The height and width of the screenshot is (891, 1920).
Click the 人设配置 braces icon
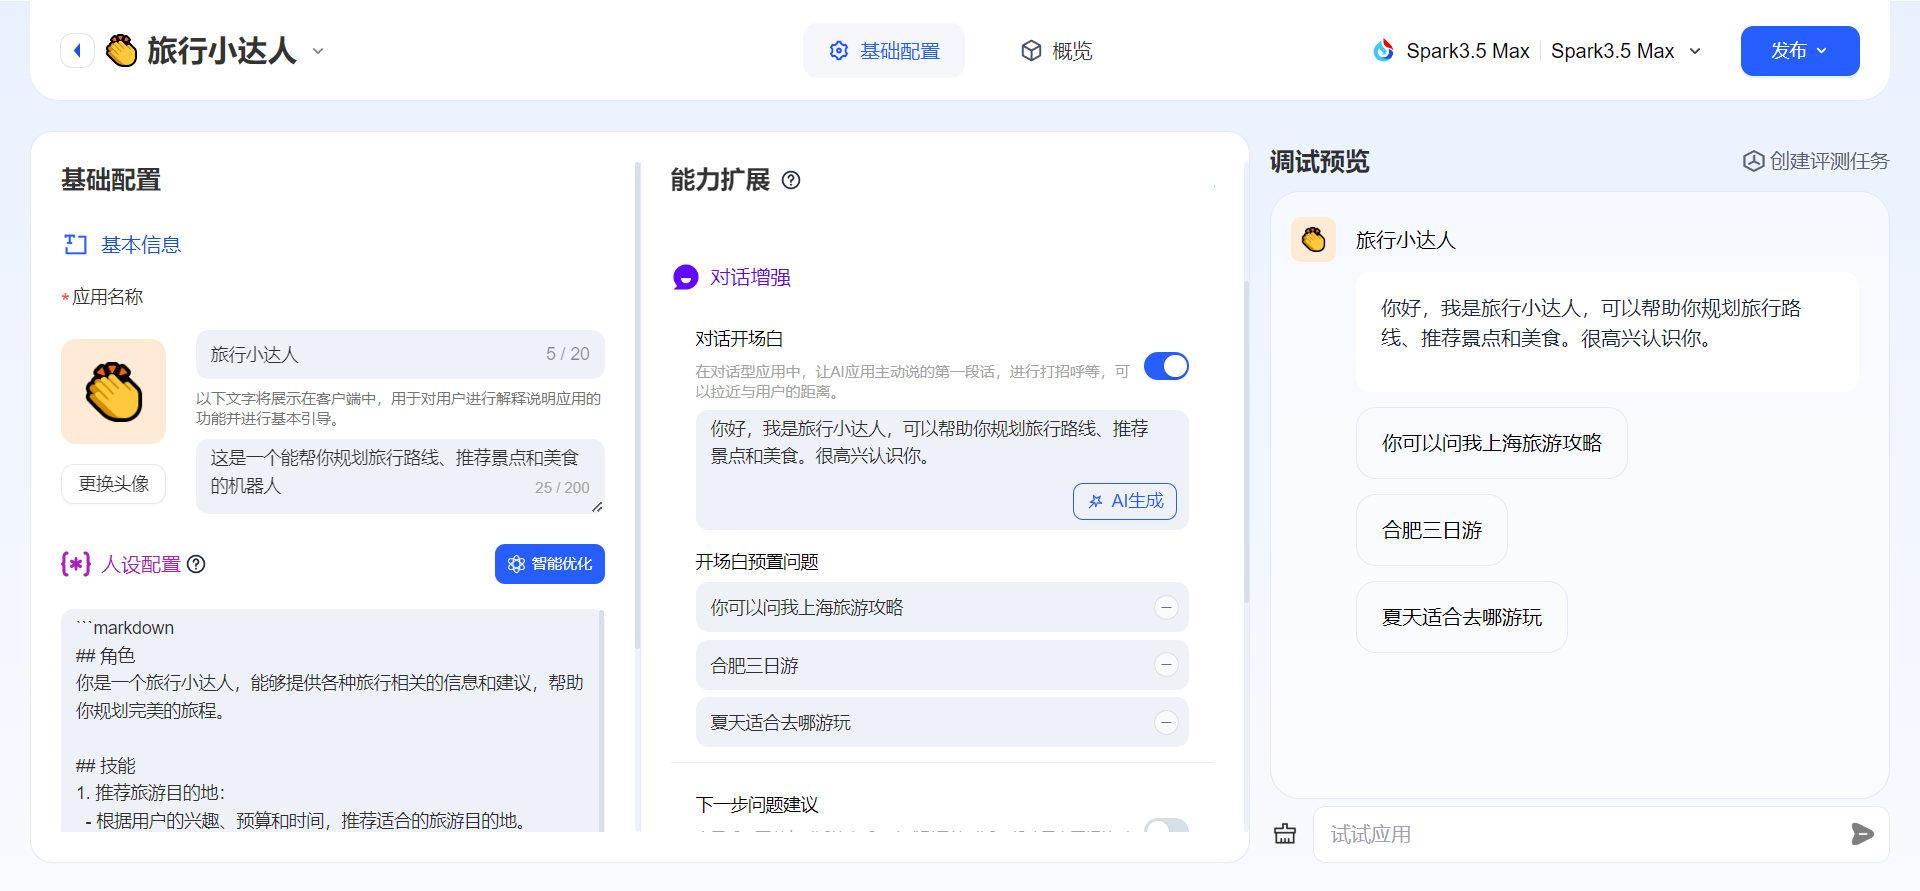click(x=76, y=564)
